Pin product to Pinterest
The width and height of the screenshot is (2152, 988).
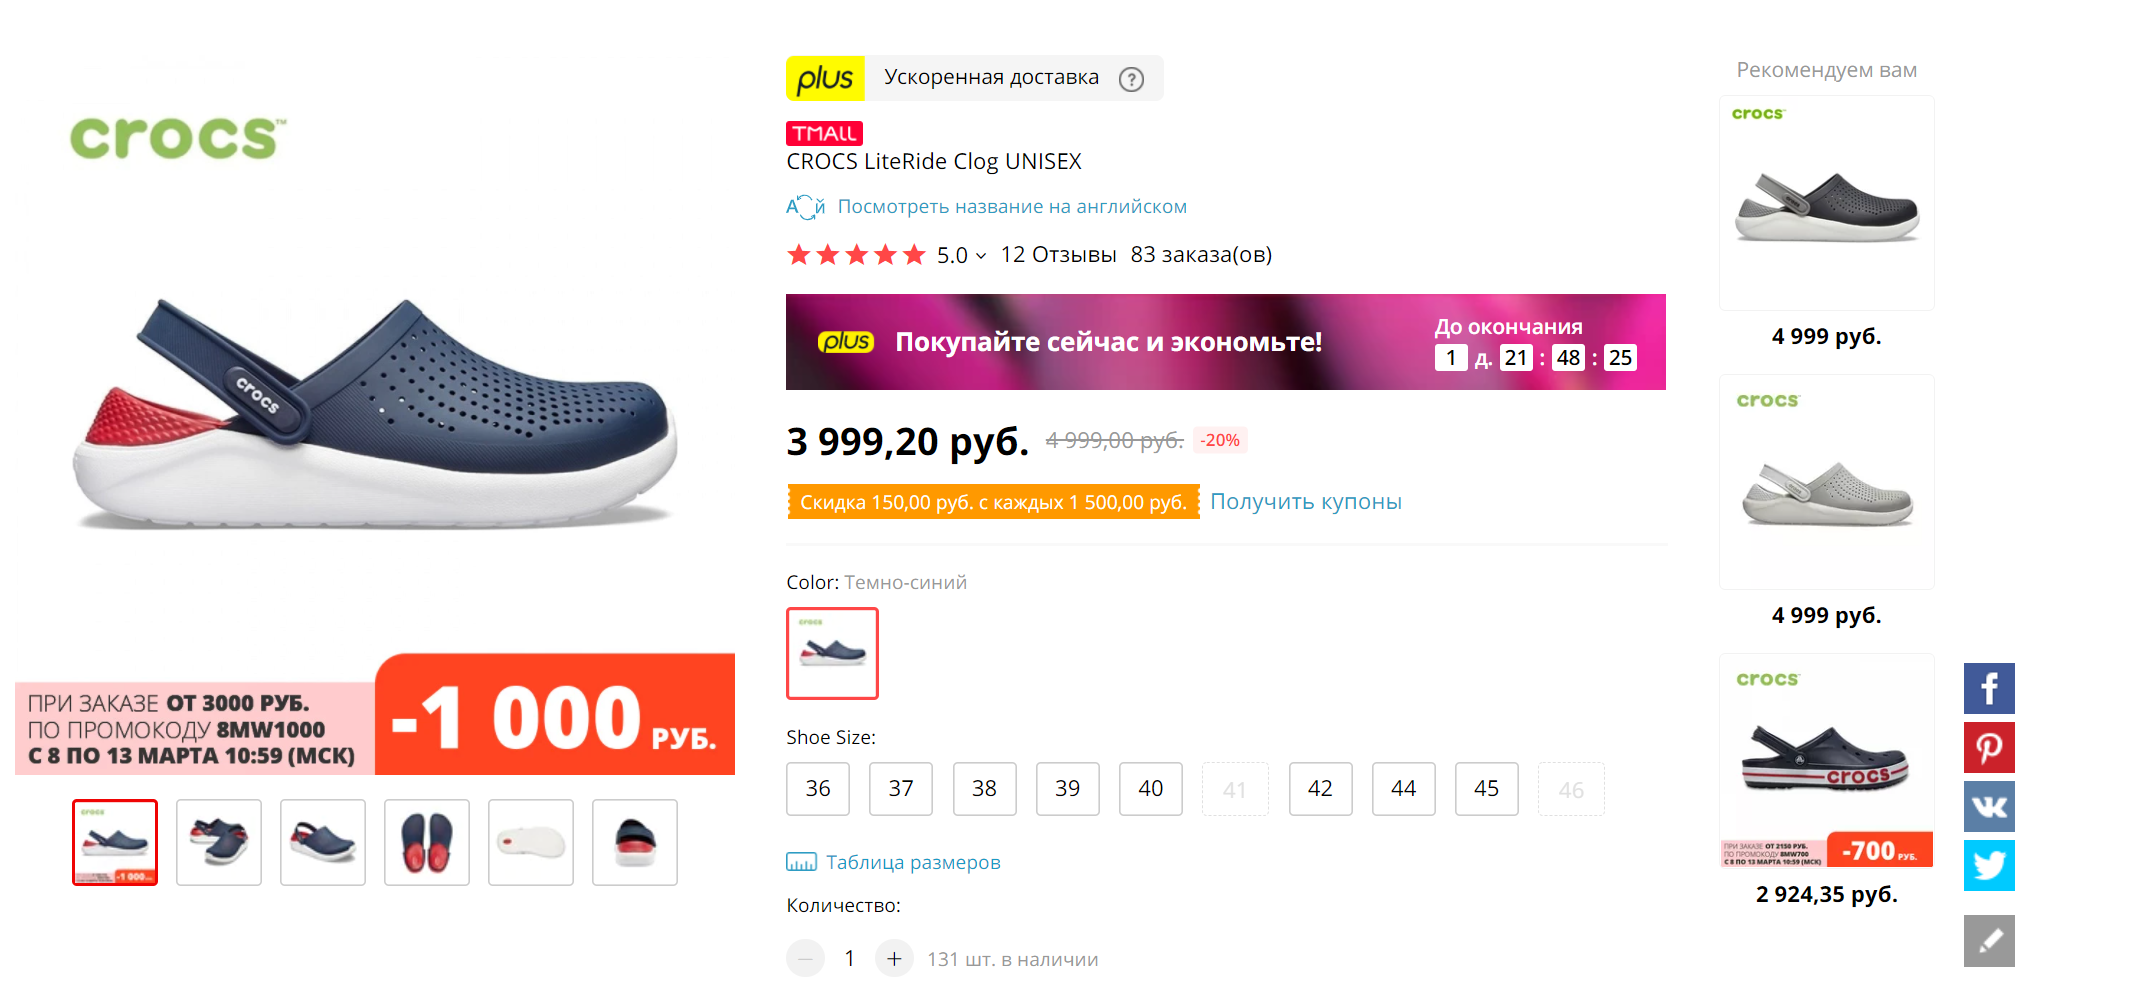[1988, 747]
